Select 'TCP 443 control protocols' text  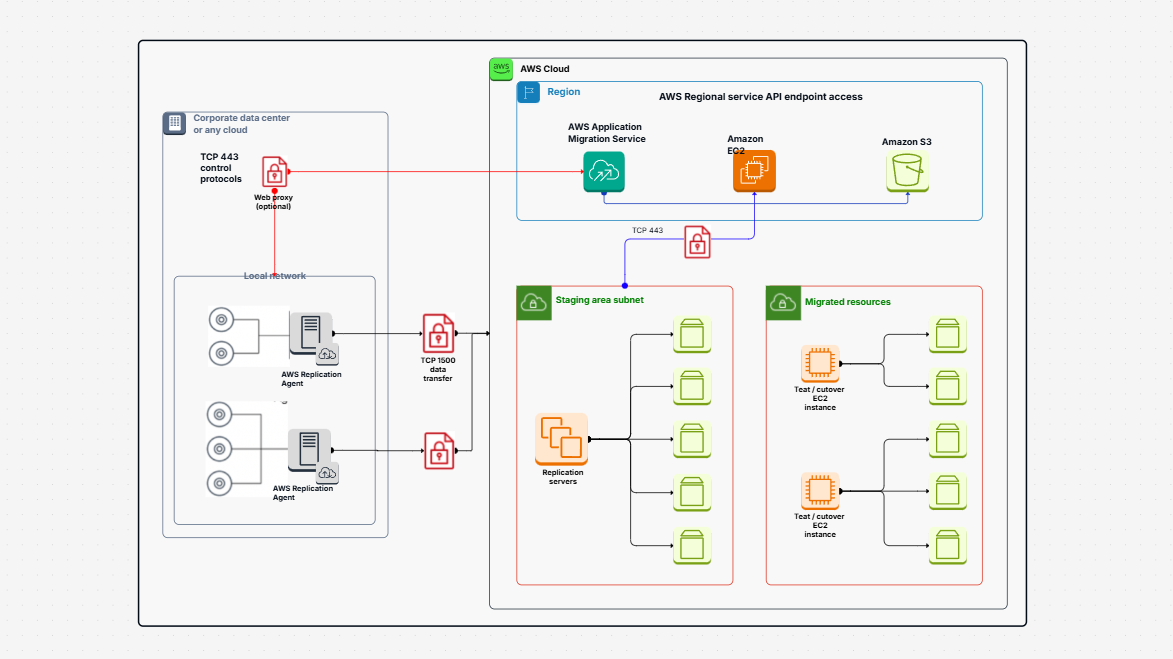coord(221,168)
